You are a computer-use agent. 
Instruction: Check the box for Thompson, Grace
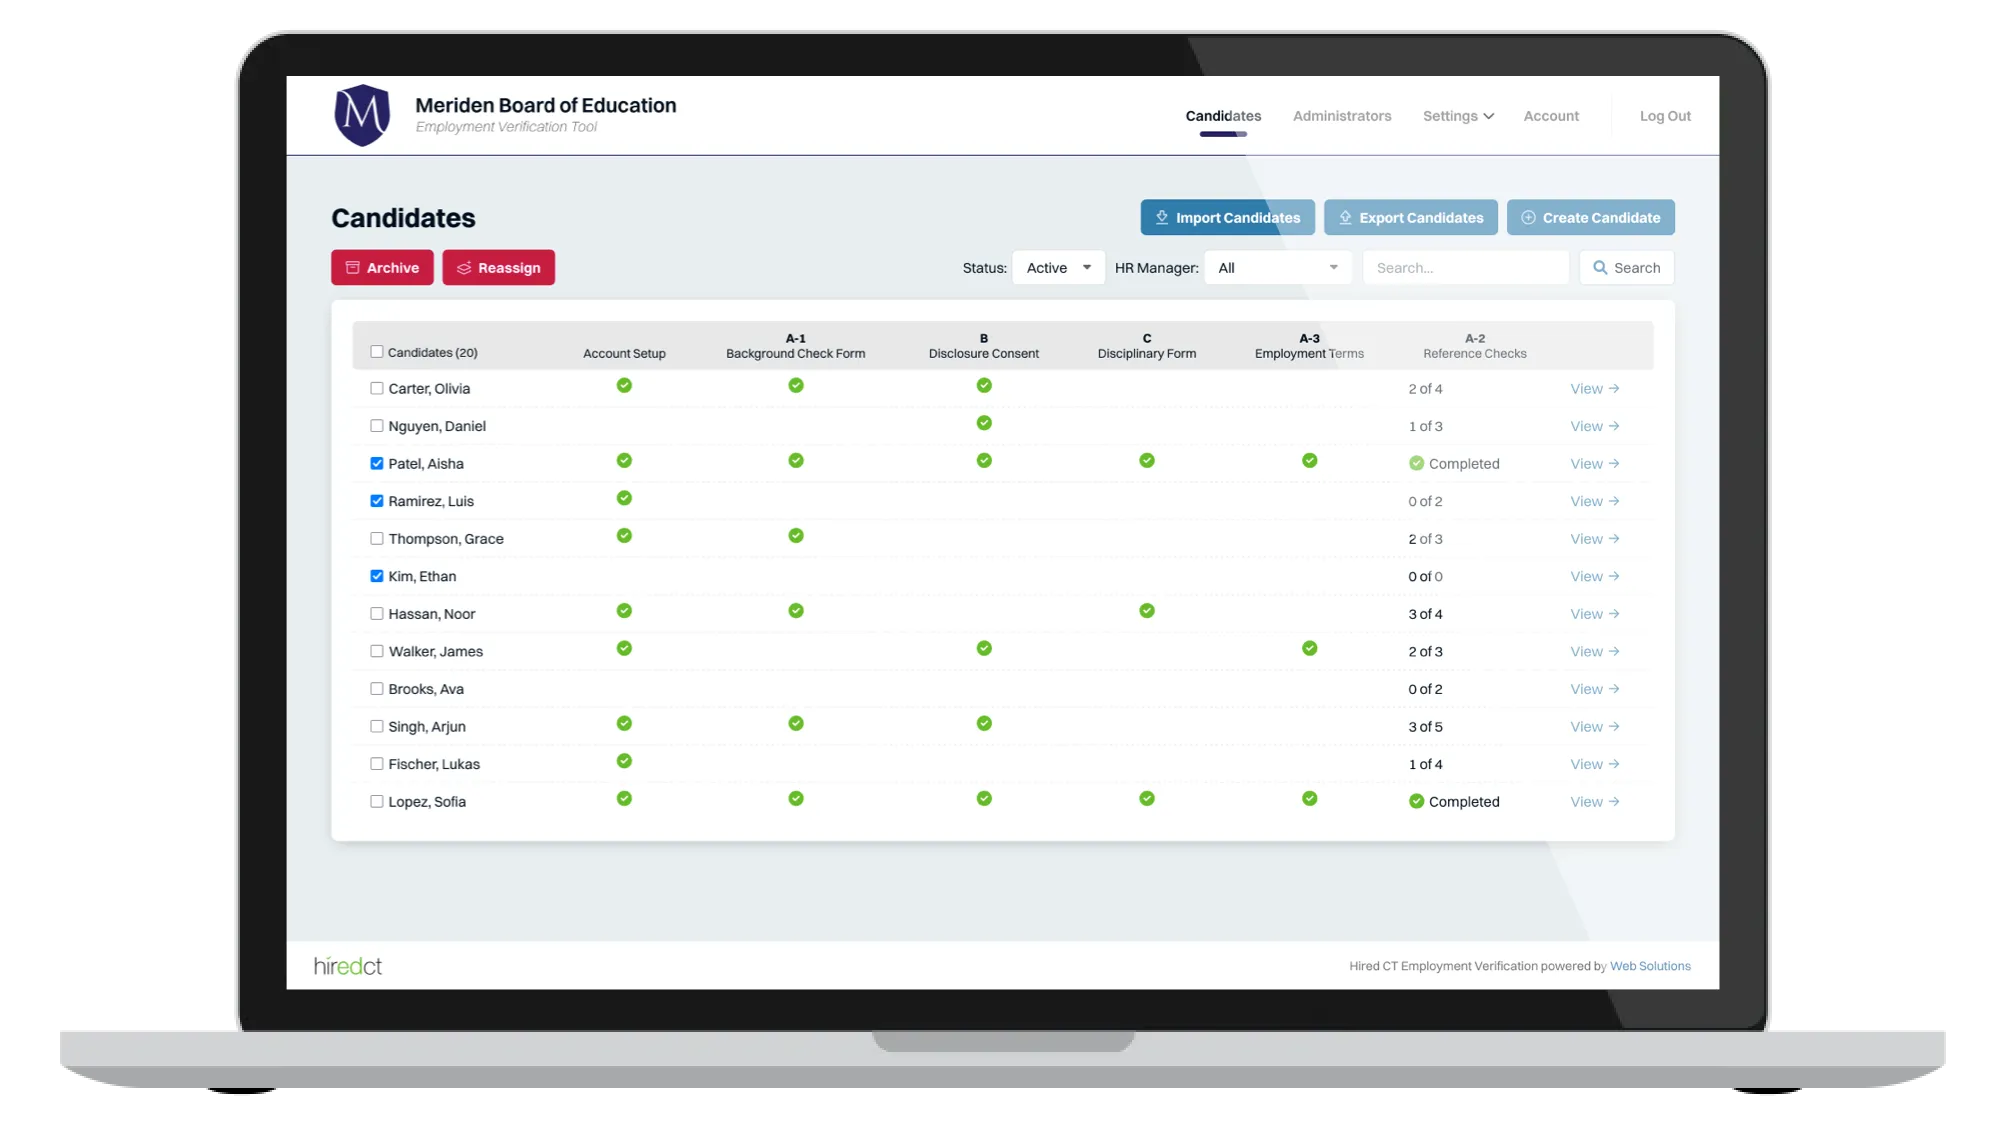[x=377, y=538]
